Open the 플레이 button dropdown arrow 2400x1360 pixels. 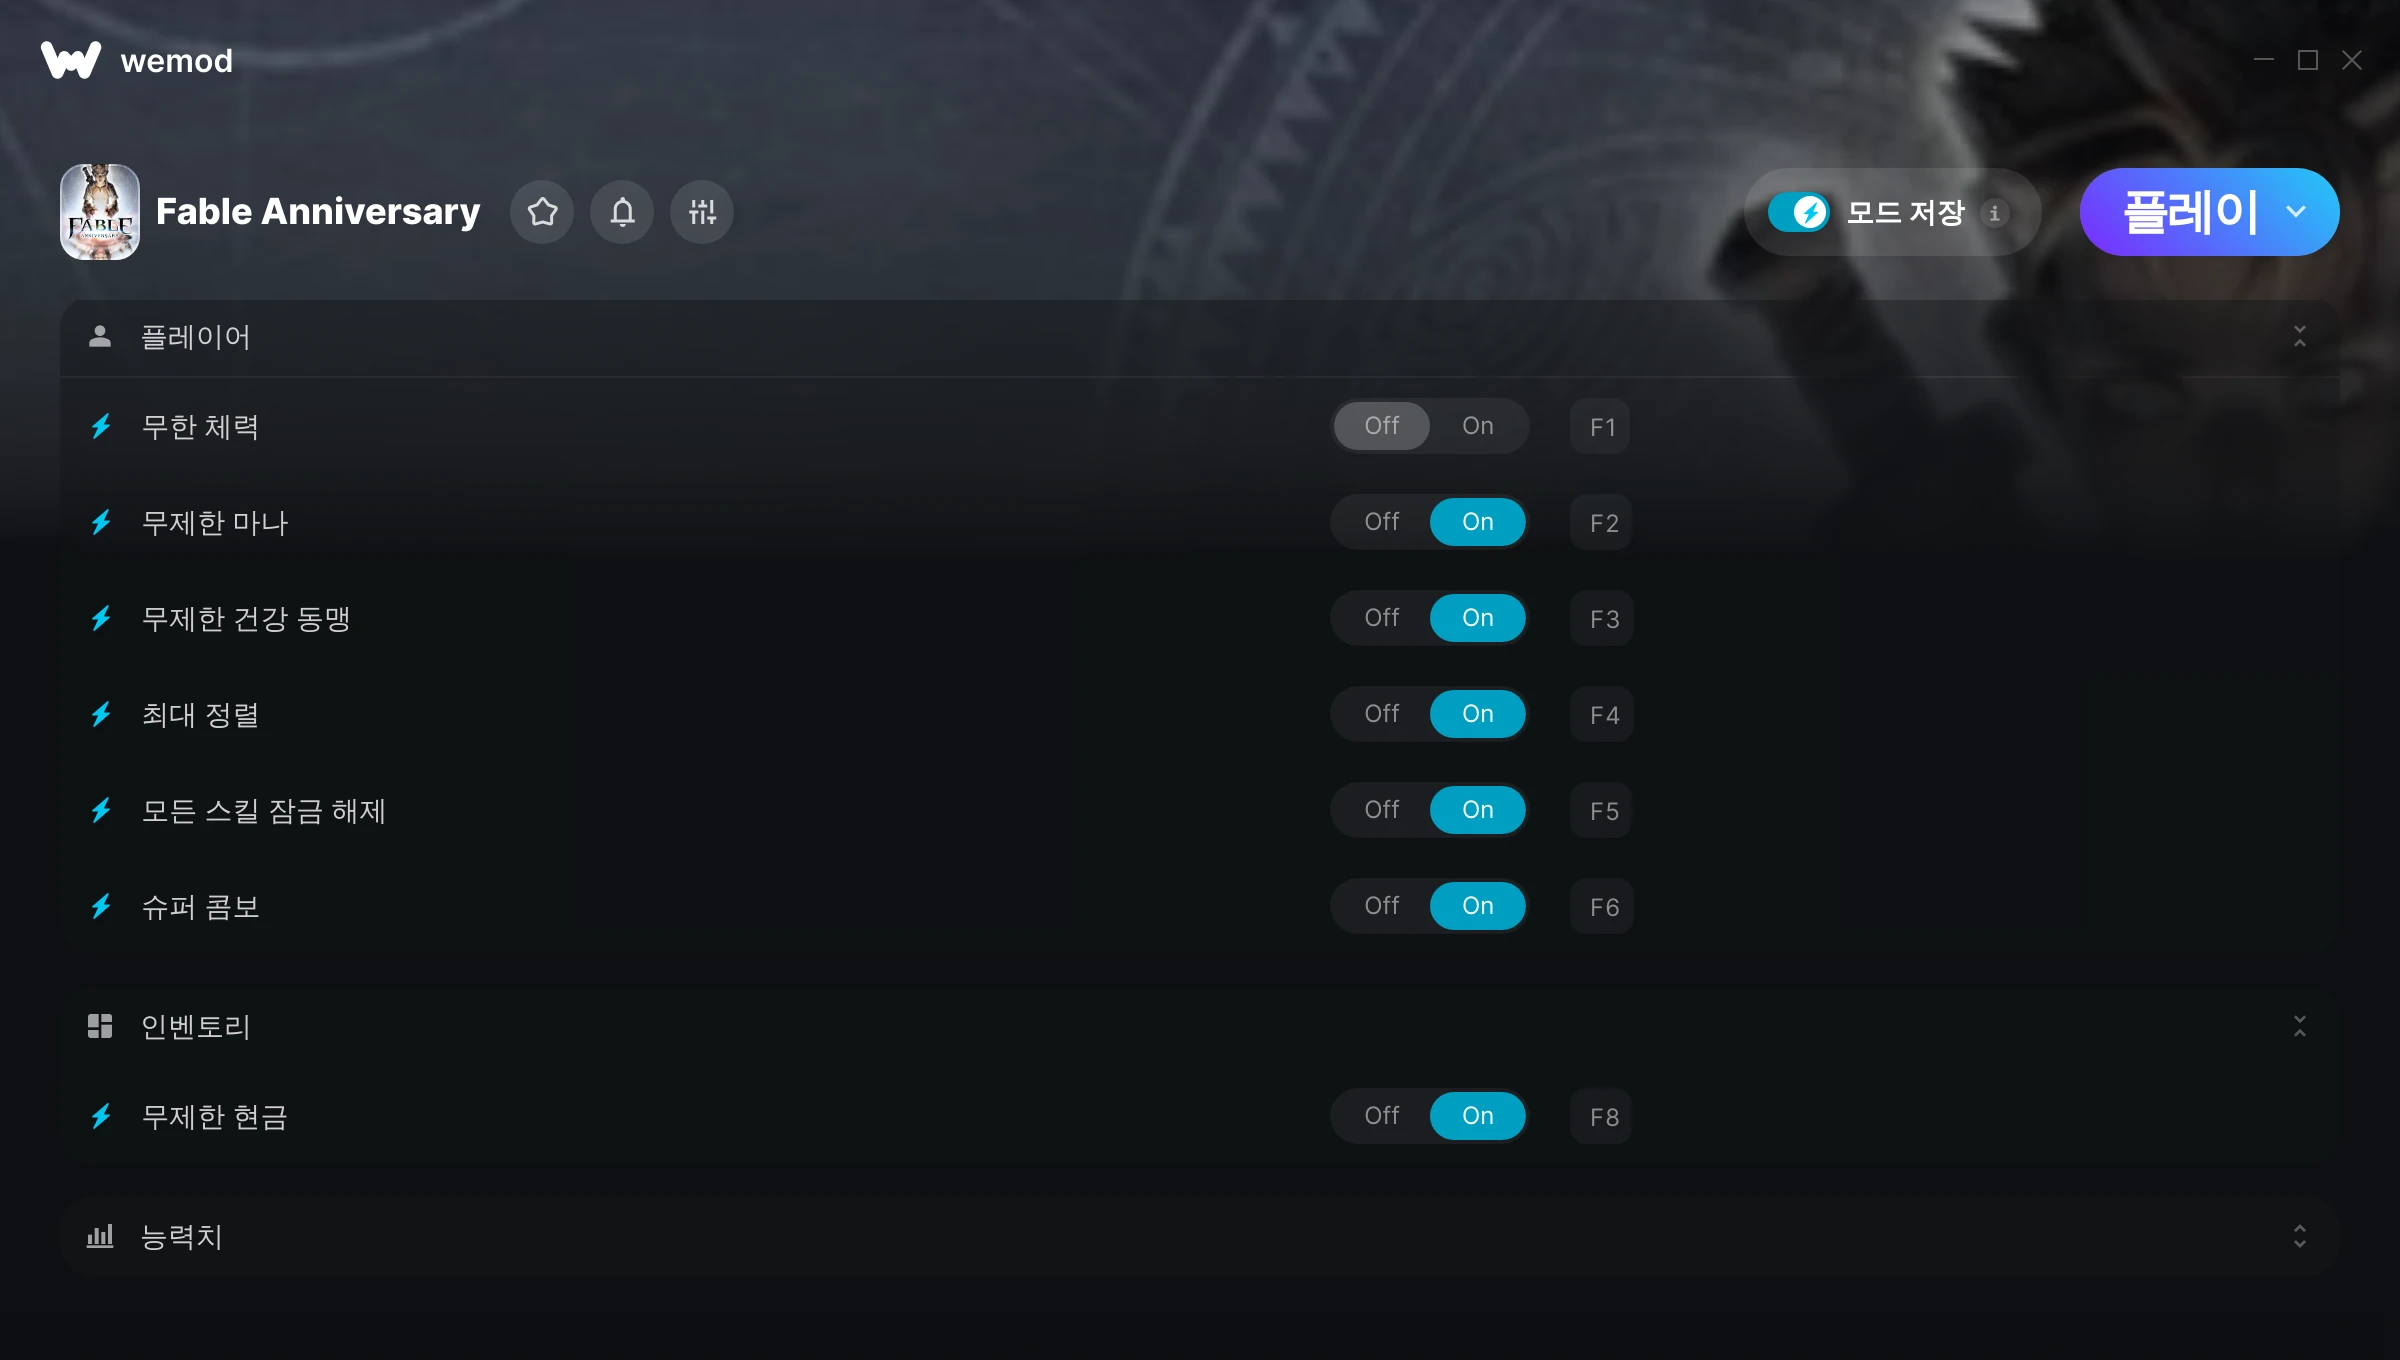2296,212
